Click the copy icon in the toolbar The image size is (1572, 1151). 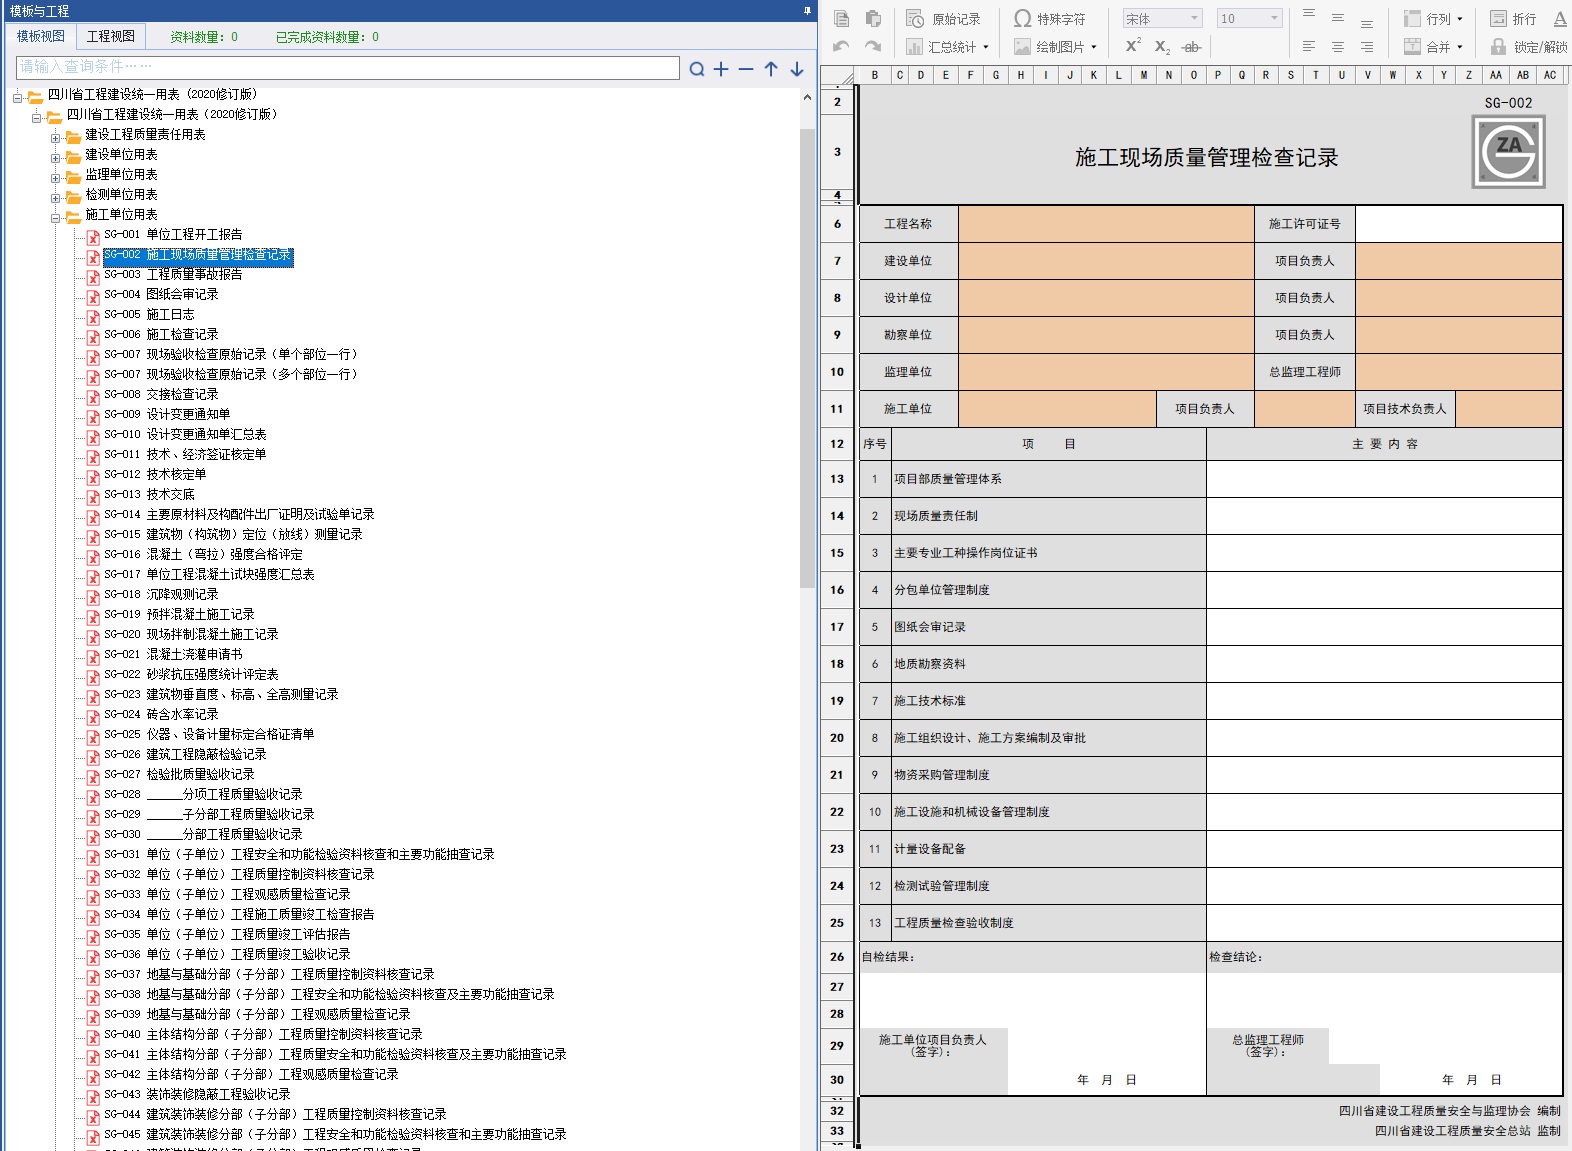[x=842, y=19]
